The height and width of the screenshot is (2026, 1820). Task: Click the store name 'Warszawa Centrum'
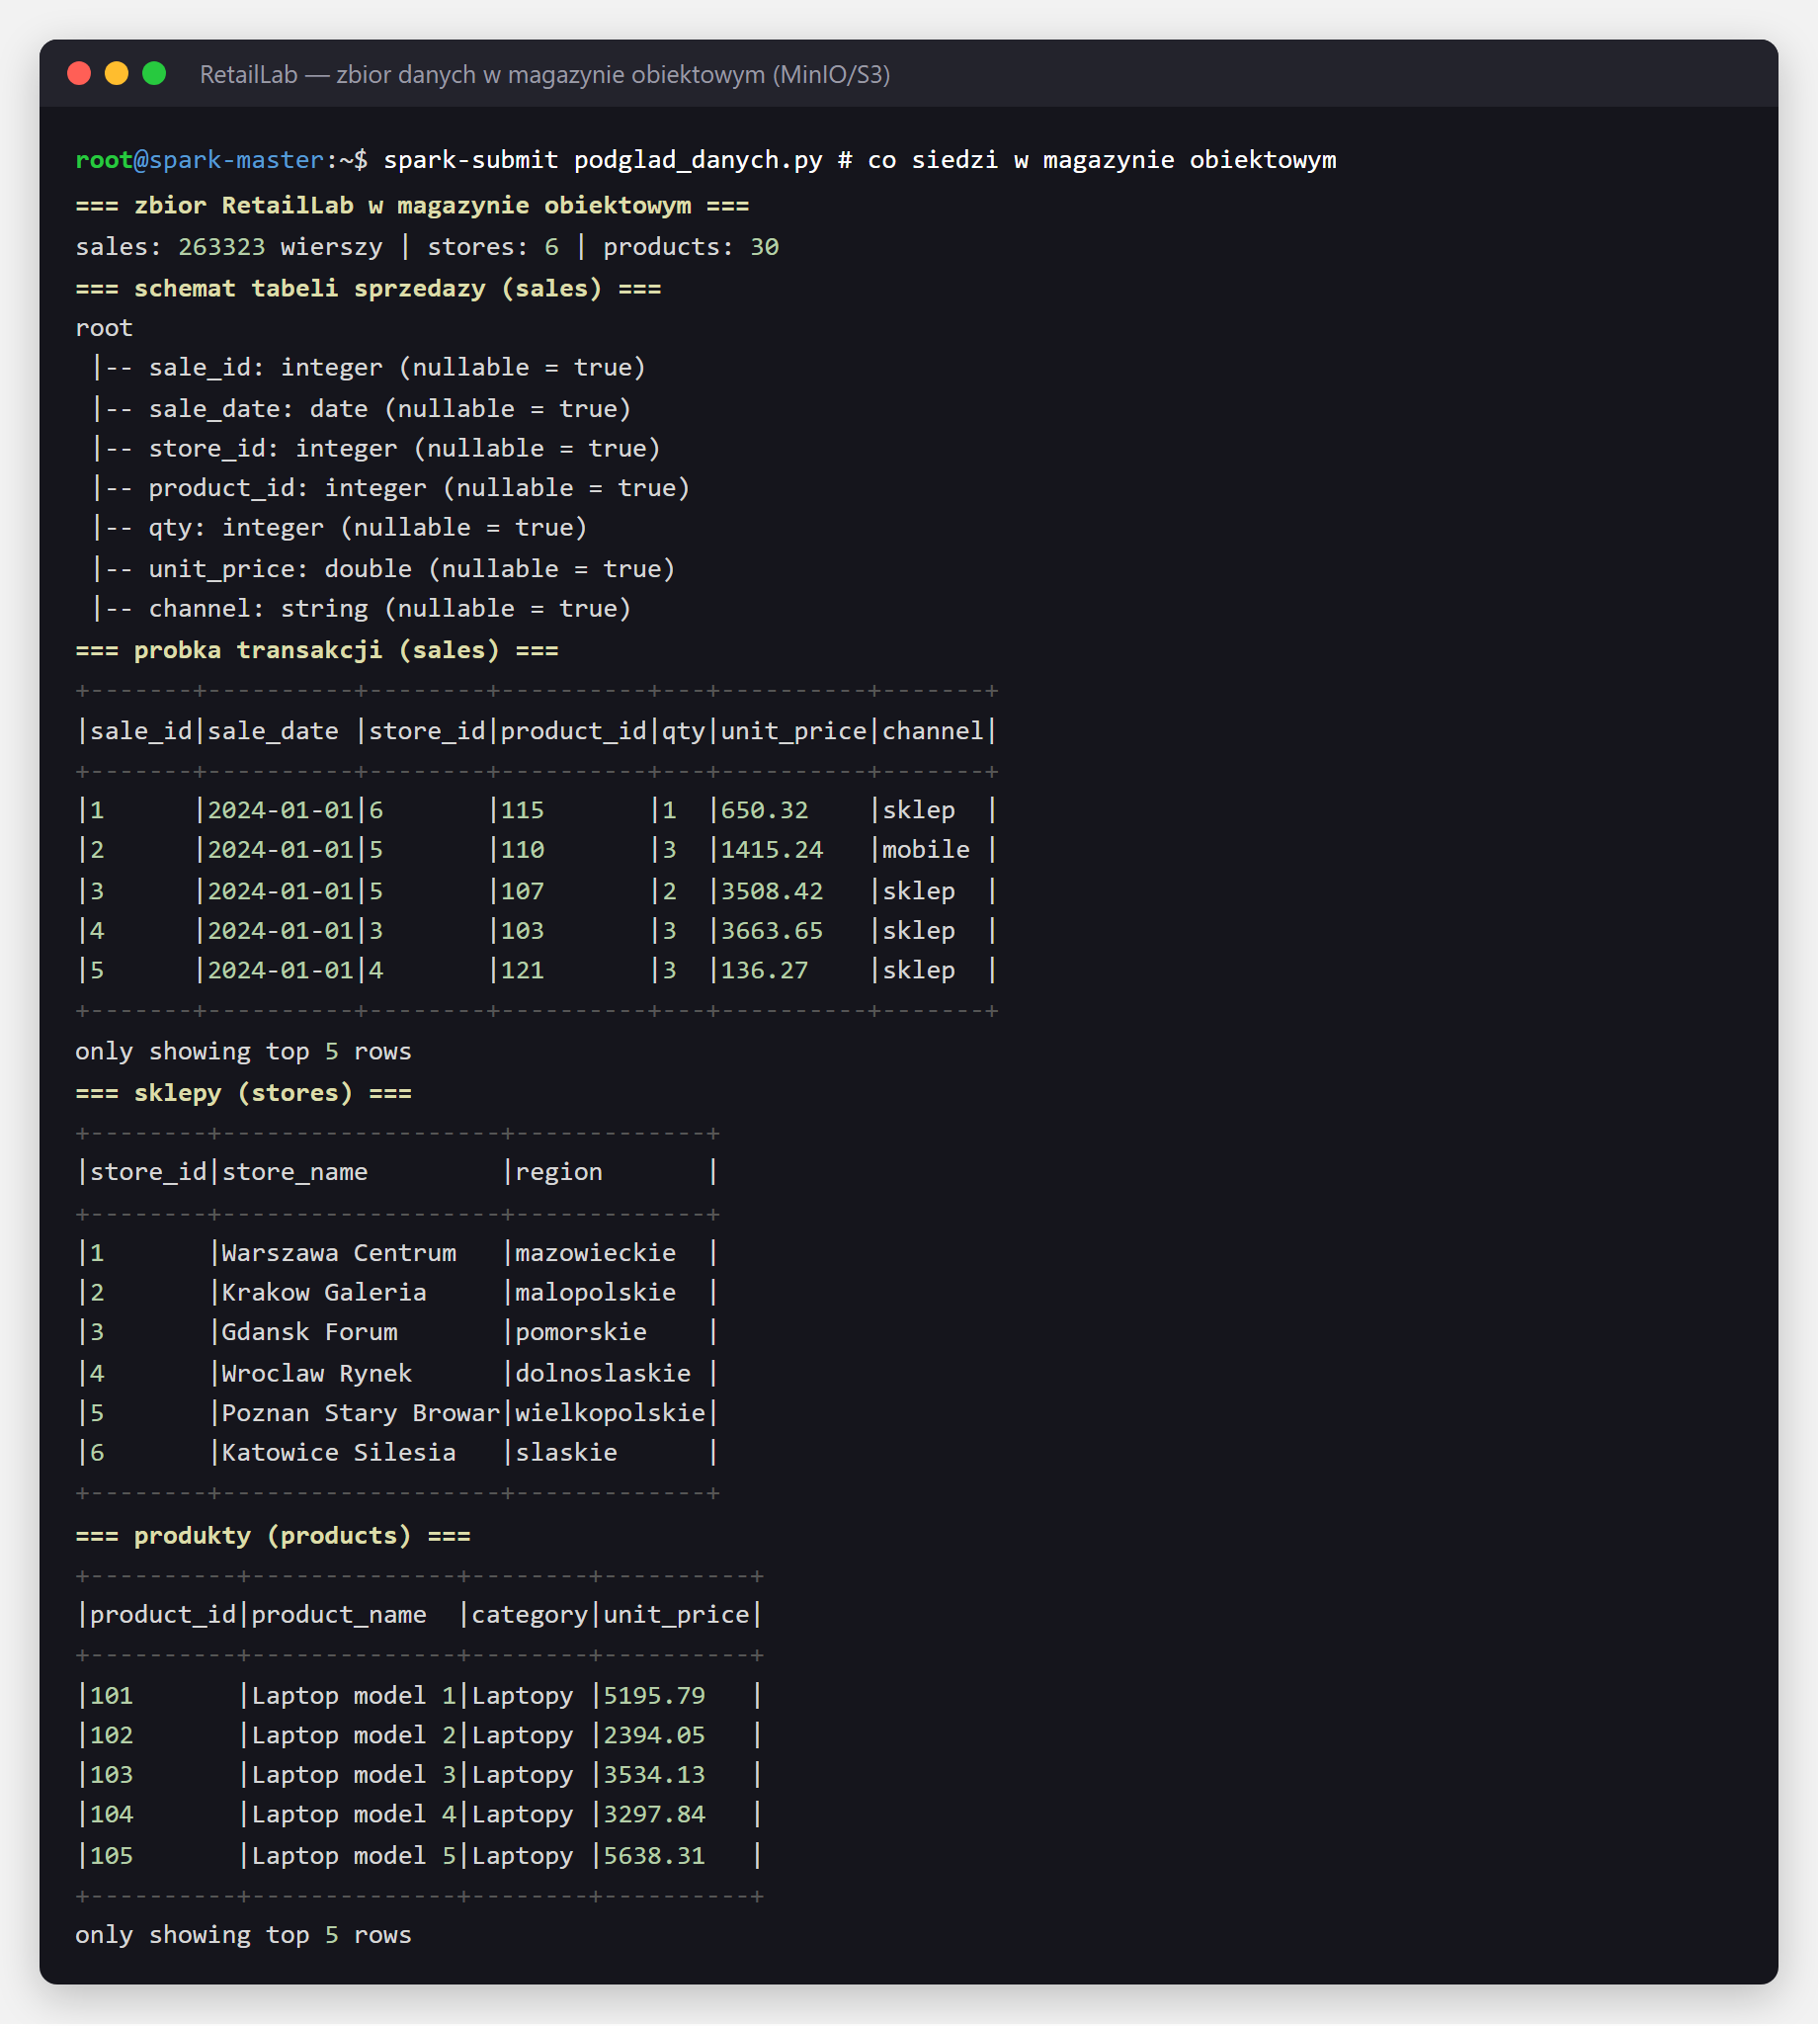coord(339,1253)
